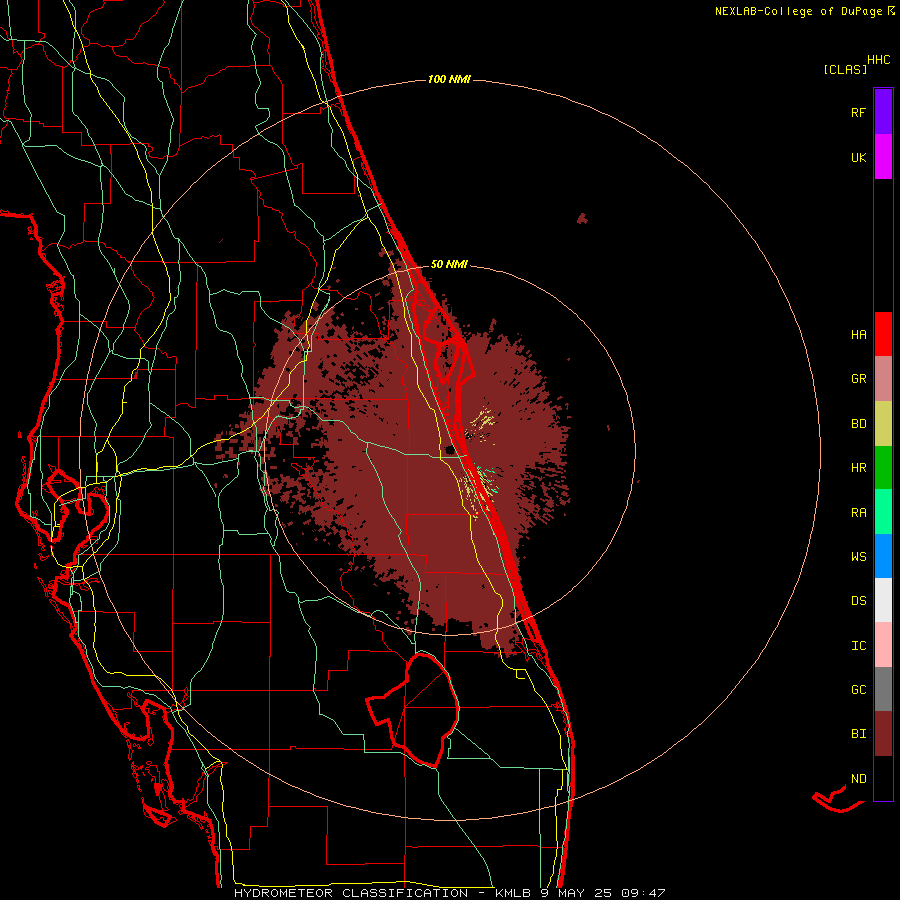
Task: Click the RA light-green legend swatch
Action: [x=883, y=511]
